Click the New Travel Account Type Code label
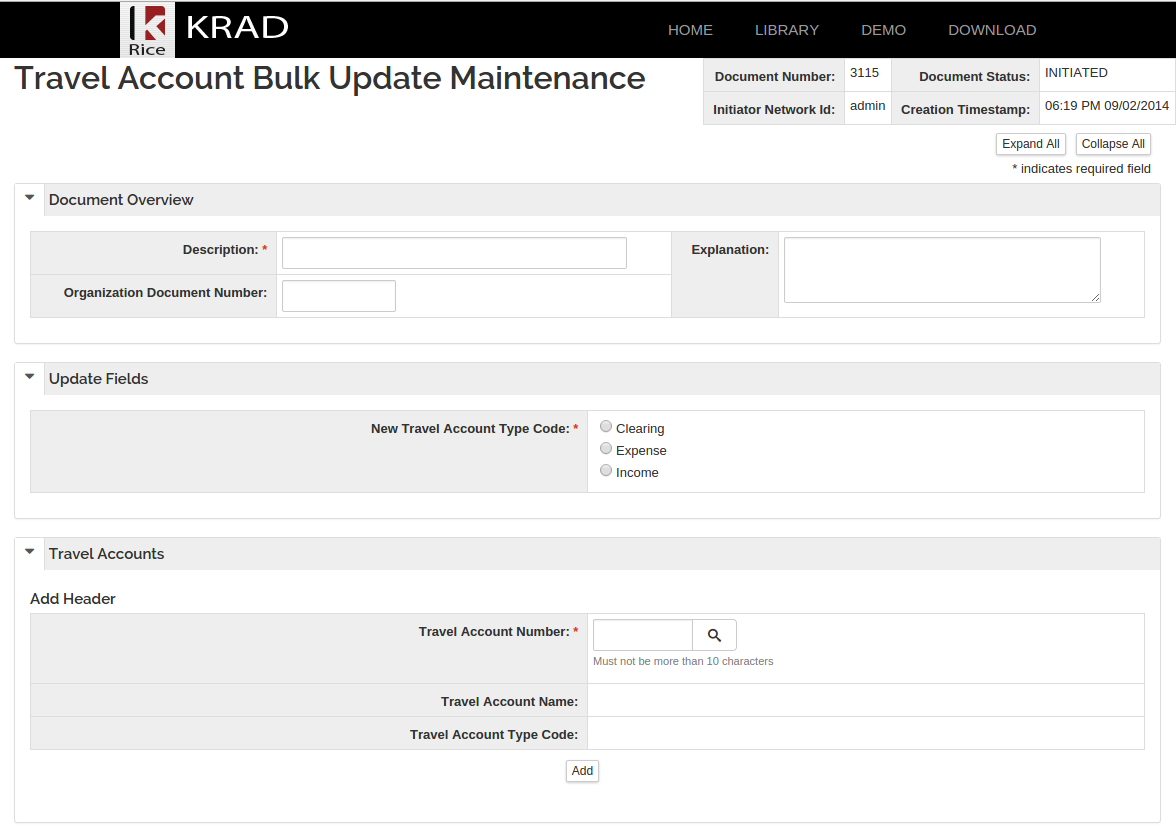Screen dimensions: 1176x837 470,428
